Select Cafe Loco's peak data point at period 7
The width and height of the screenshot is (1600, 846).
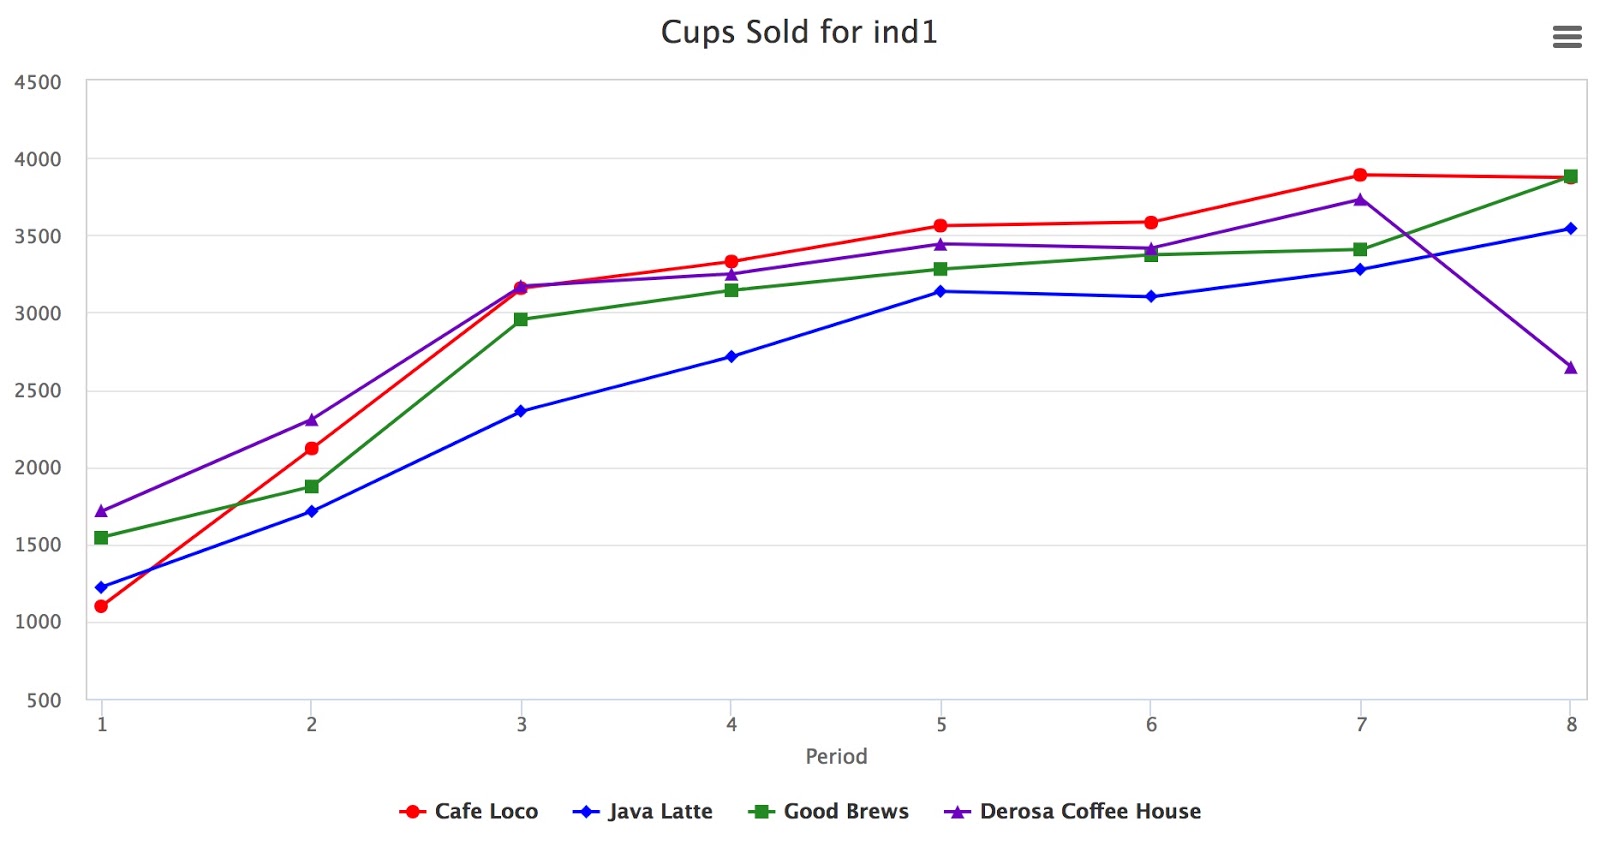(1359, 174)
